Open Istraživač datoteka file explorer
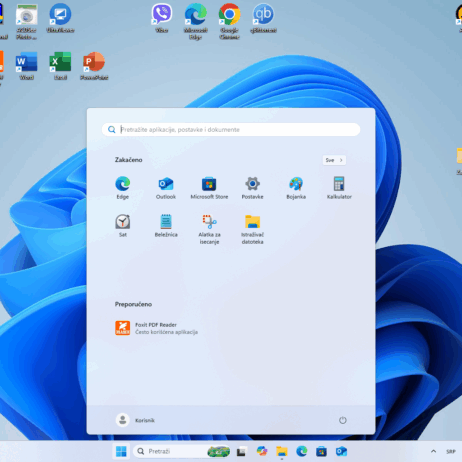The height and width of the screenshot is (462, 462). click(x=252, y=229)
